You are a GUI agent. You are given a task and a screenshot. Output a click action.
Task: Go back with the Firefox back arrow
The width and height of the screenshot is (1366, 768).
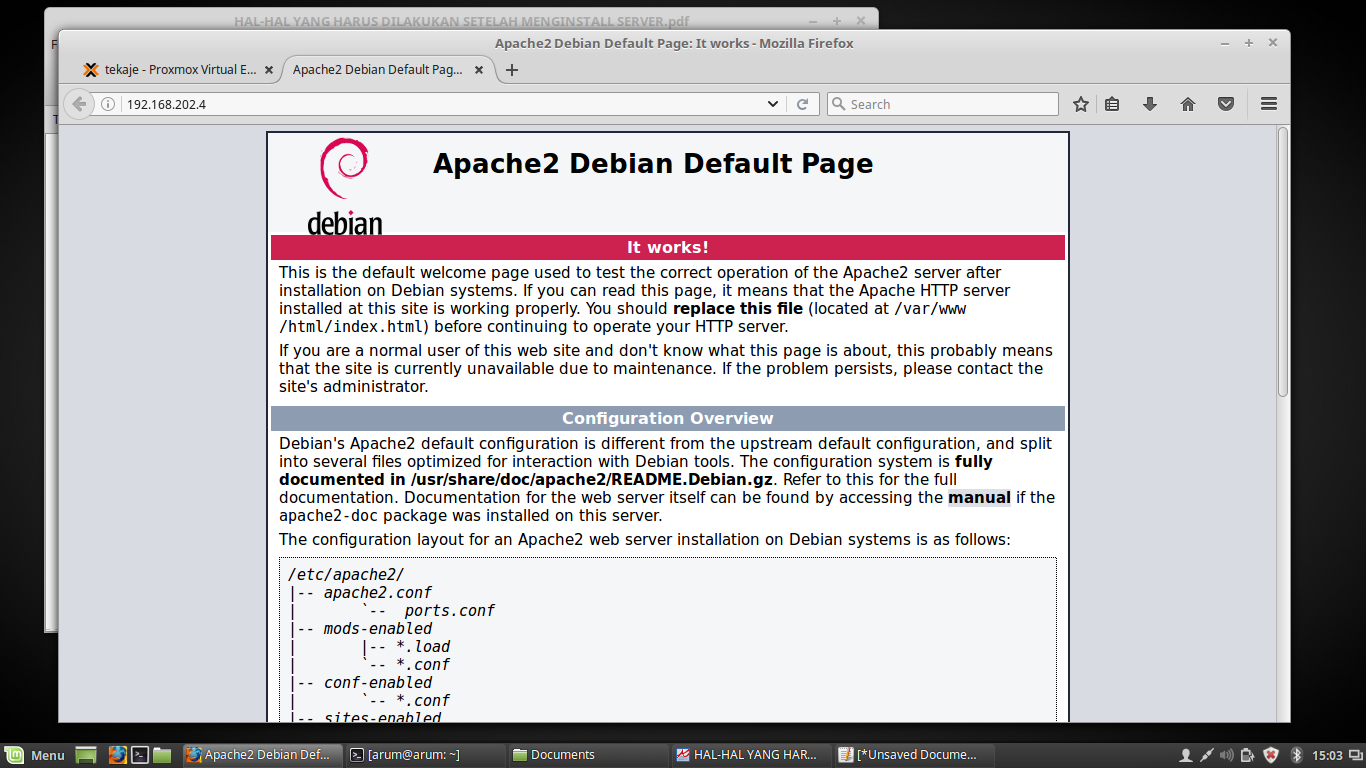pos(79,104)
